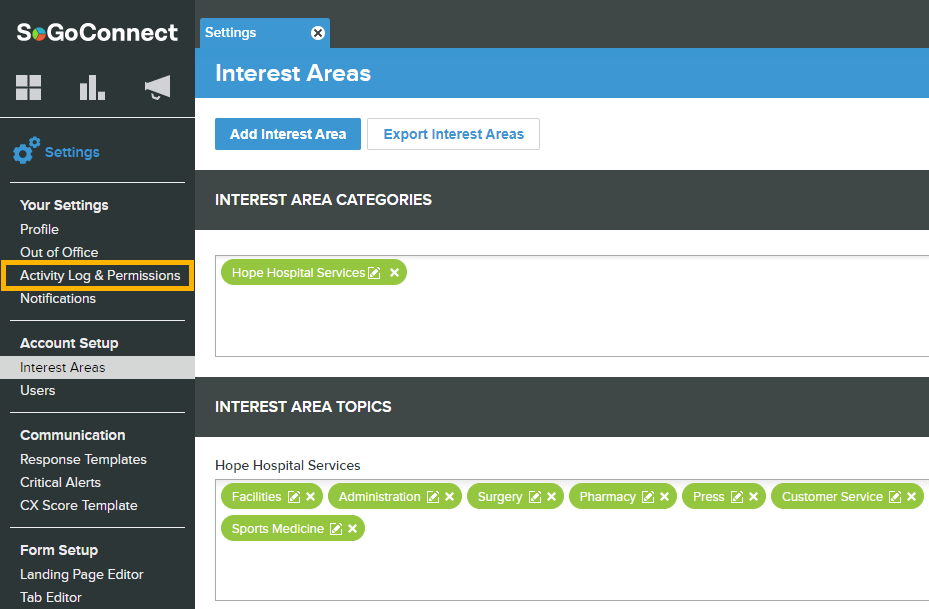929x609 pixels.
Task: Open the dashboard grid icon
Action: 29,88
